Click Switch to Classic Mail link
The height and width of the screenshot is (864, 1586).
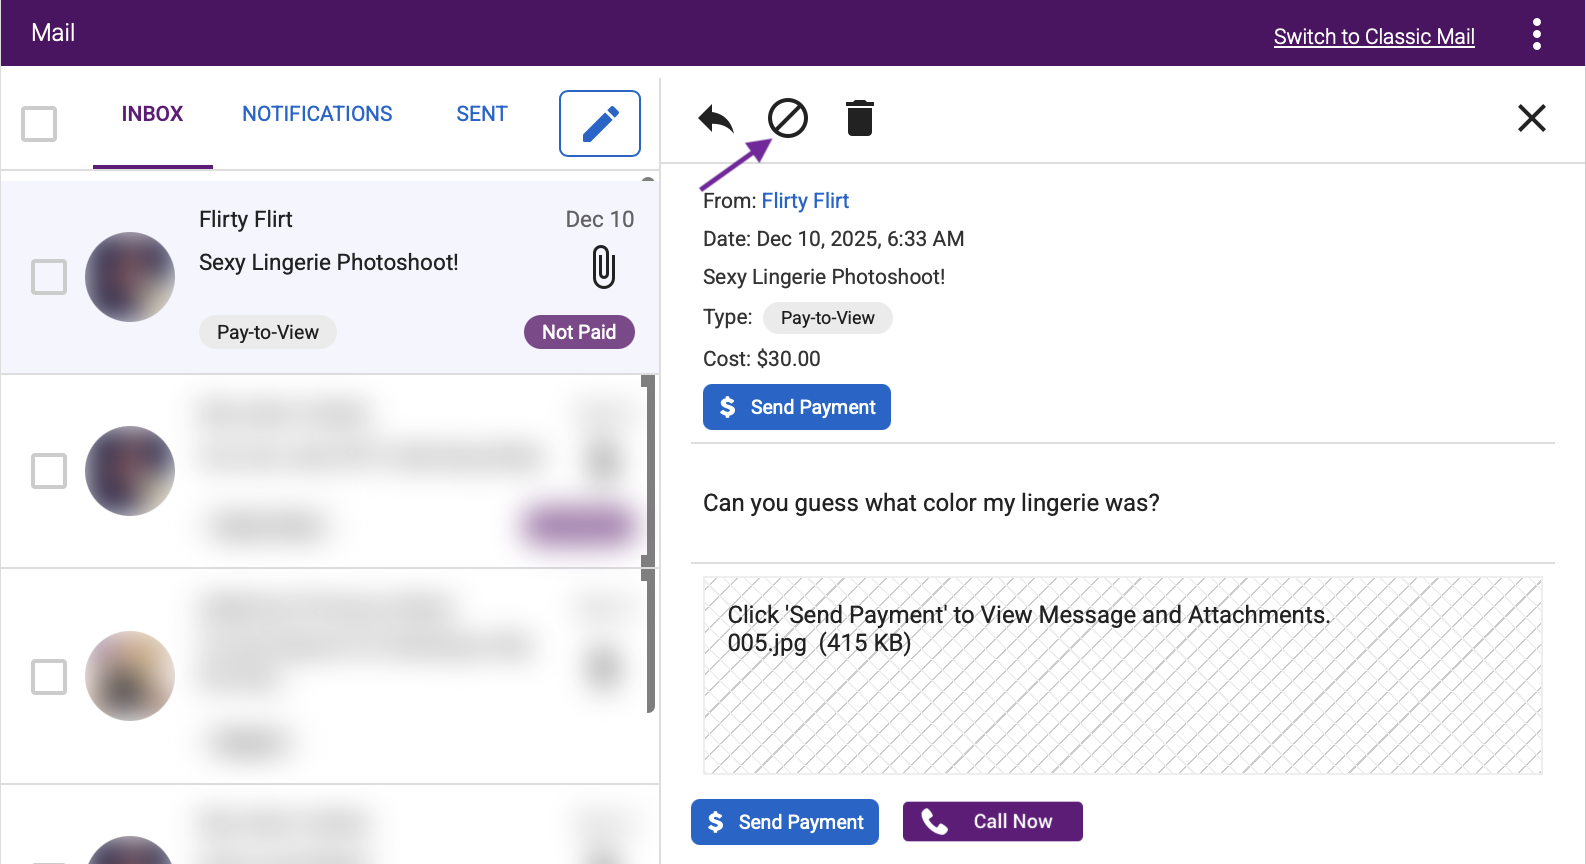pos(1374,37)
